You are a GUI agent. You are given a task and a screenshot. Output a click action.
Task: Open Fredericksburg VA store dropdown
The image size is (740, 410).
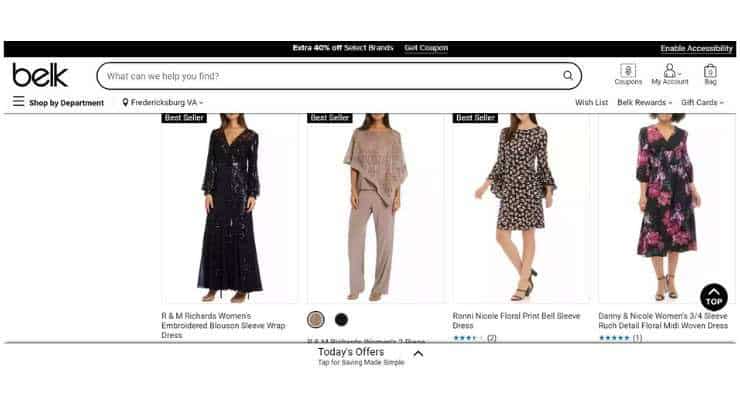(x=163, y=102)
